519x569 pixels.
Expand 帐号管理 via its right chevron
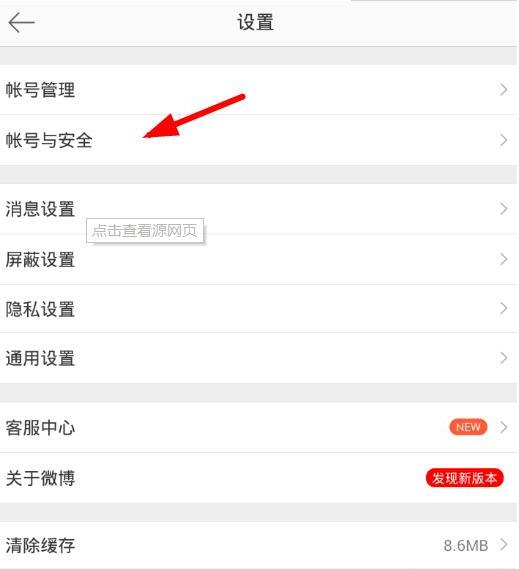(503, 90)
